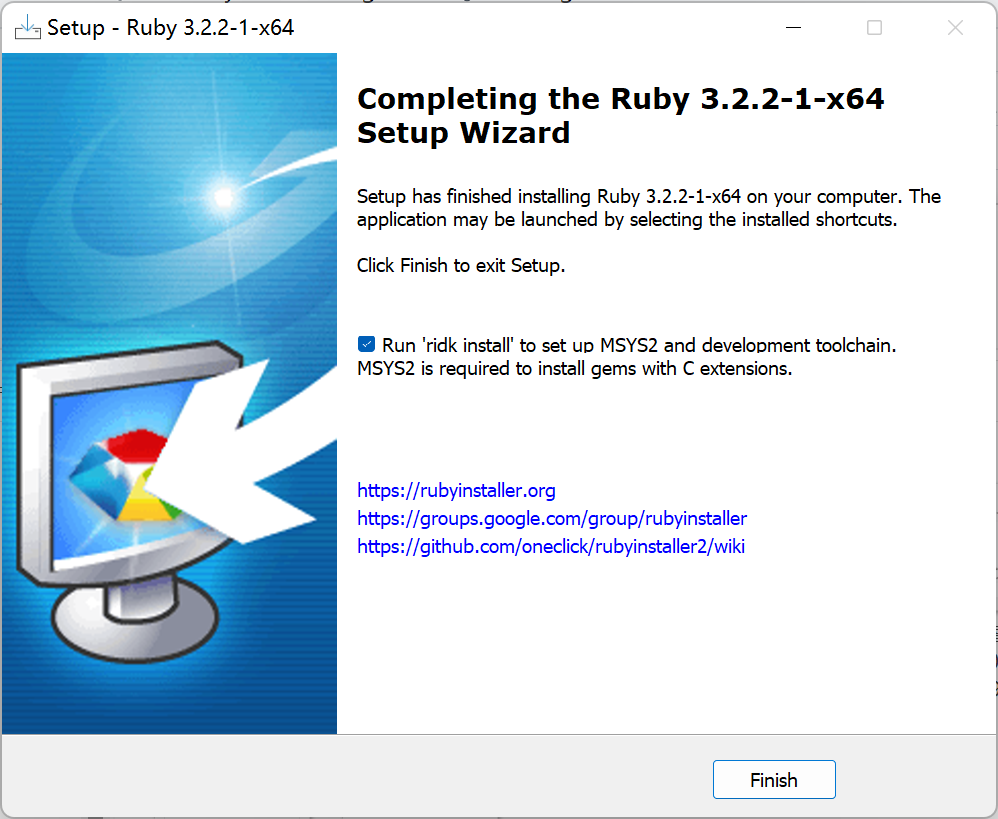Open the rubyinstaller.org link
Viewport: 998px width, 819px height.
point(456,491)
